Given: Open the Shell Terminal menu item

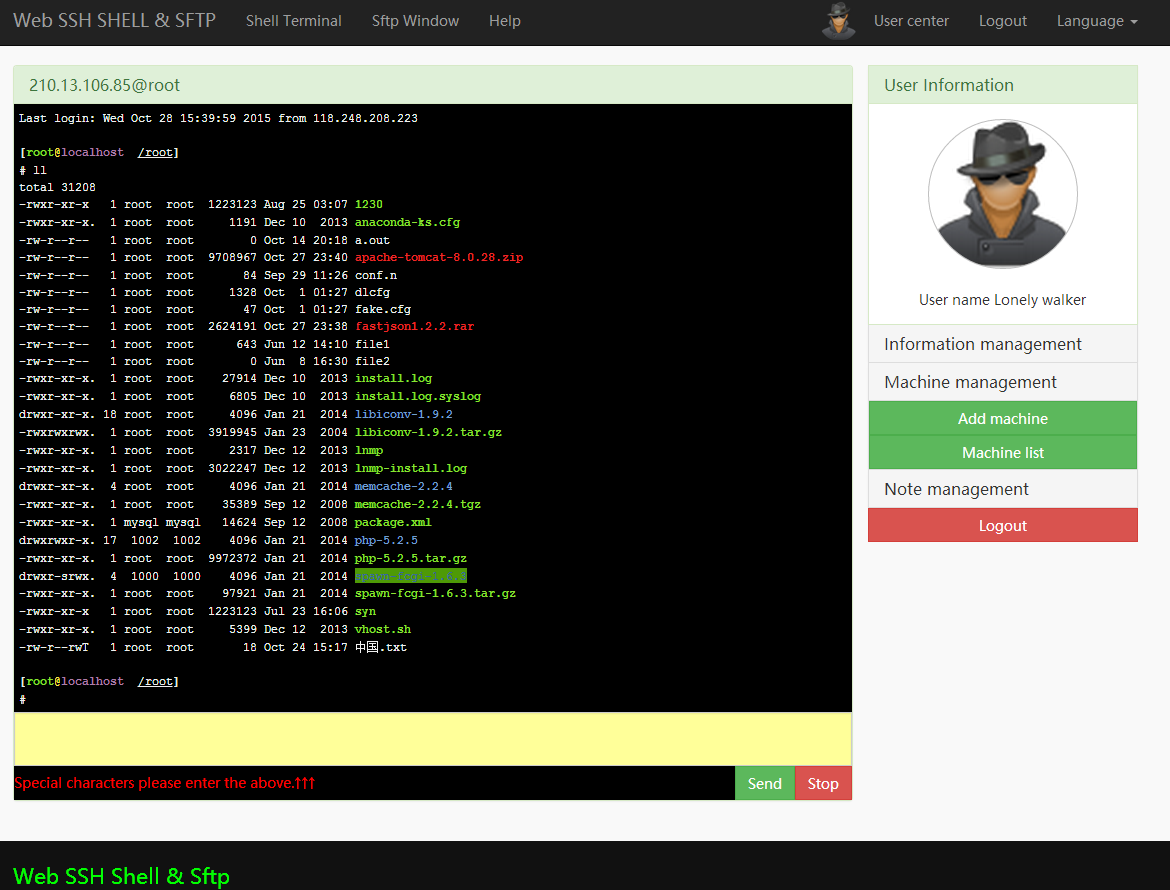Looking at the screenshot, I should click(294, 21).
